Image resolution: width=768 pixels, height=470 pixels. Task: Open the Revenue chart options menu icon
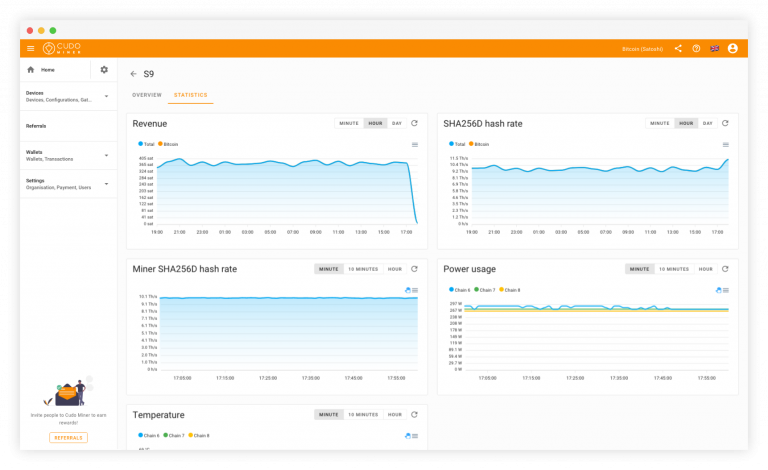point(415,144)
